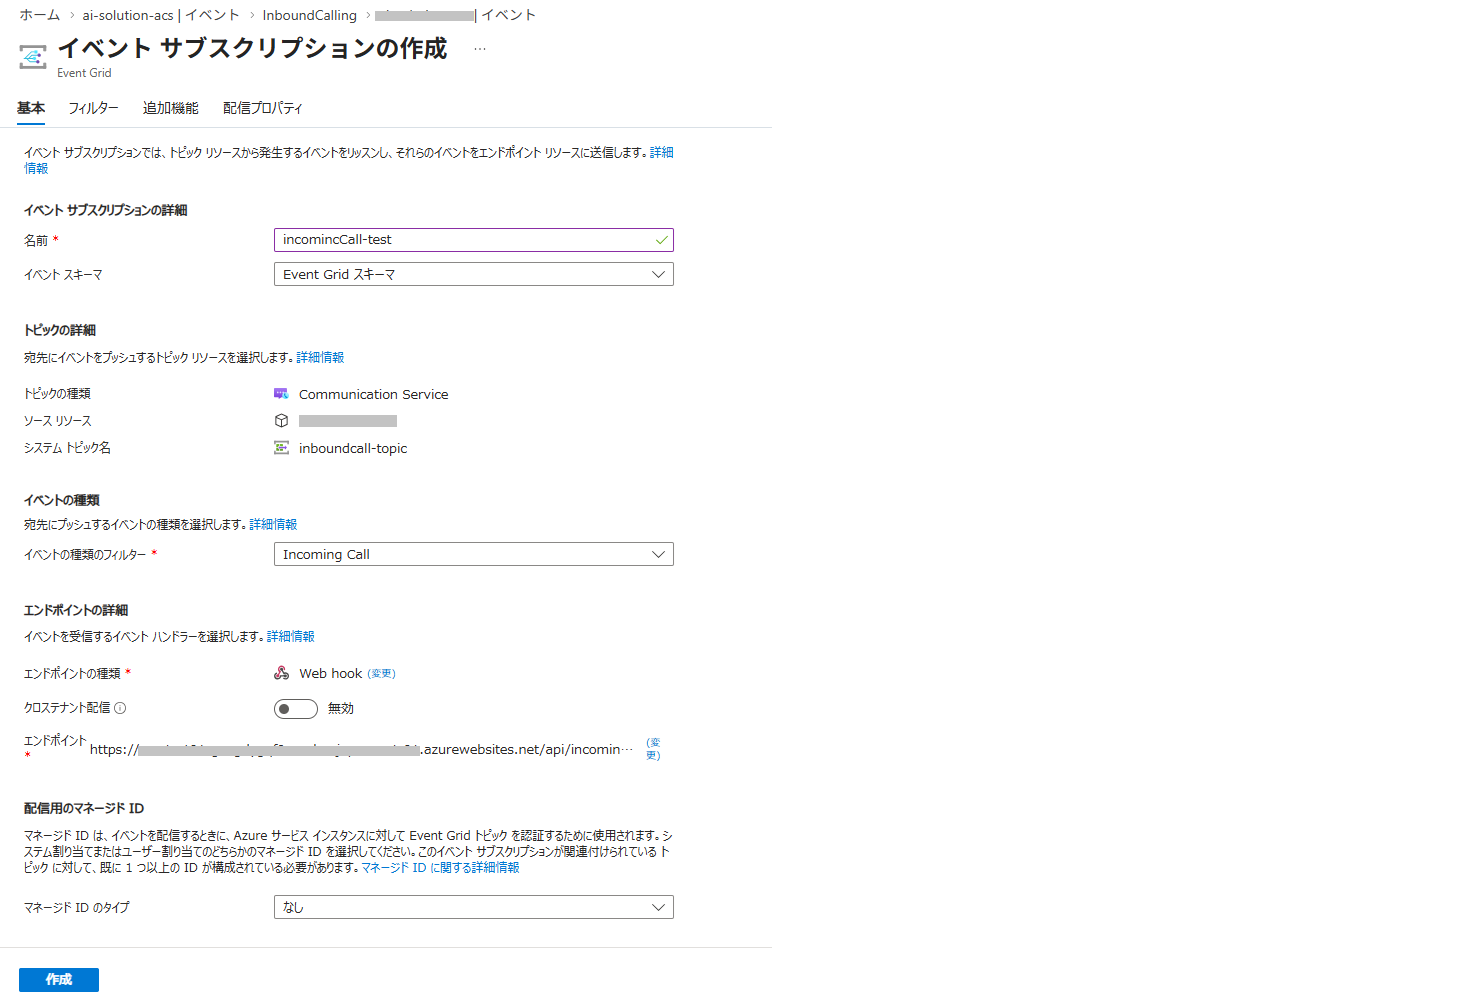Click the inboundcall-topic system topic icon

pos(281,448)
